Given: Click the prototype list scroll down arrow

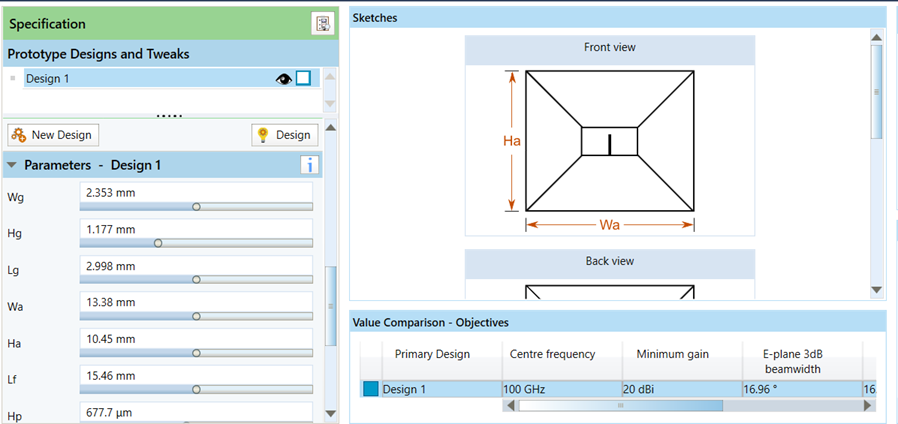Looking at the screenshot, I should [330, 104].
